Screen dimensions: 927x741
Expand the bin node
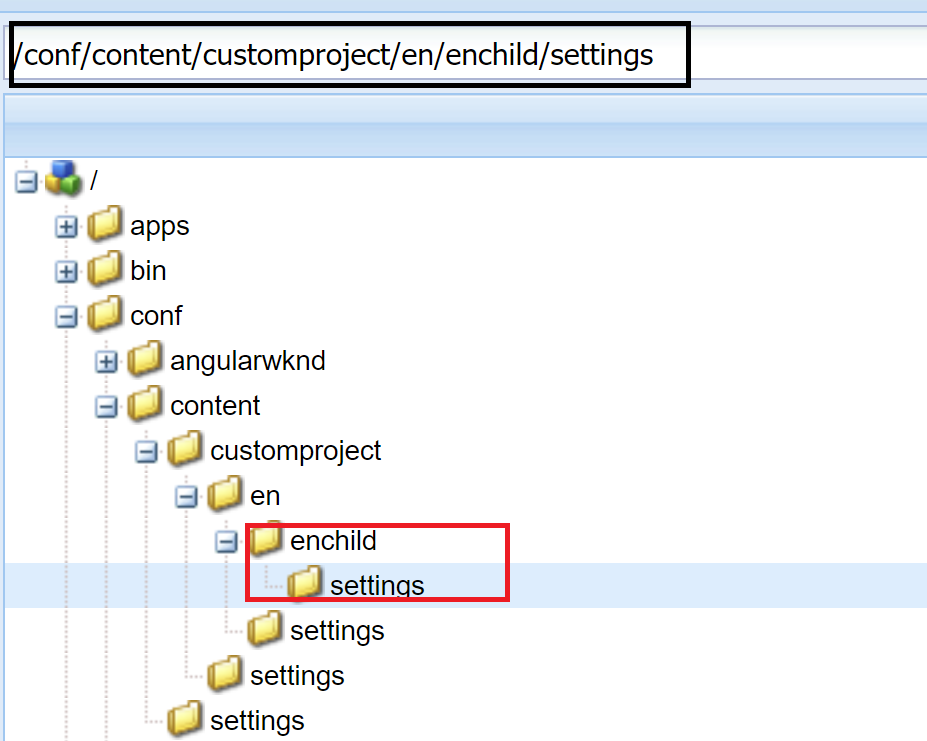click(x=66, y=272)
